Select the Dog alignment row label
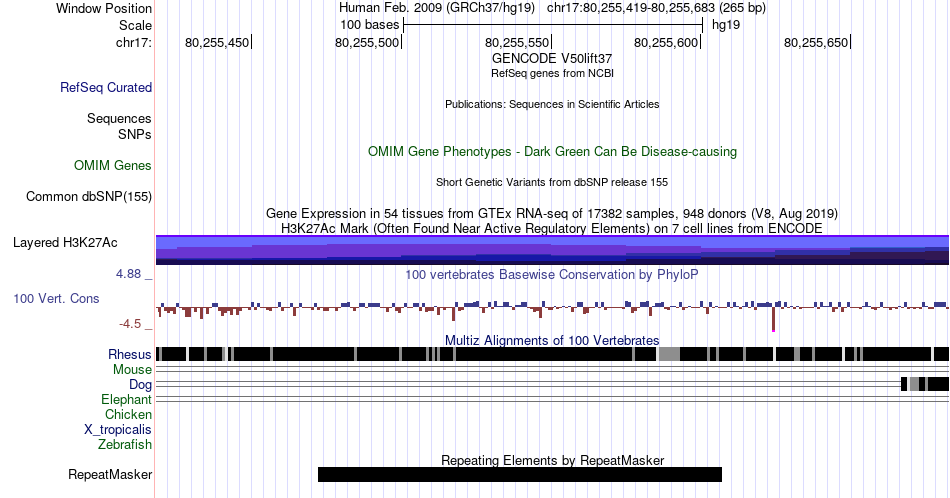 (140, 385)
